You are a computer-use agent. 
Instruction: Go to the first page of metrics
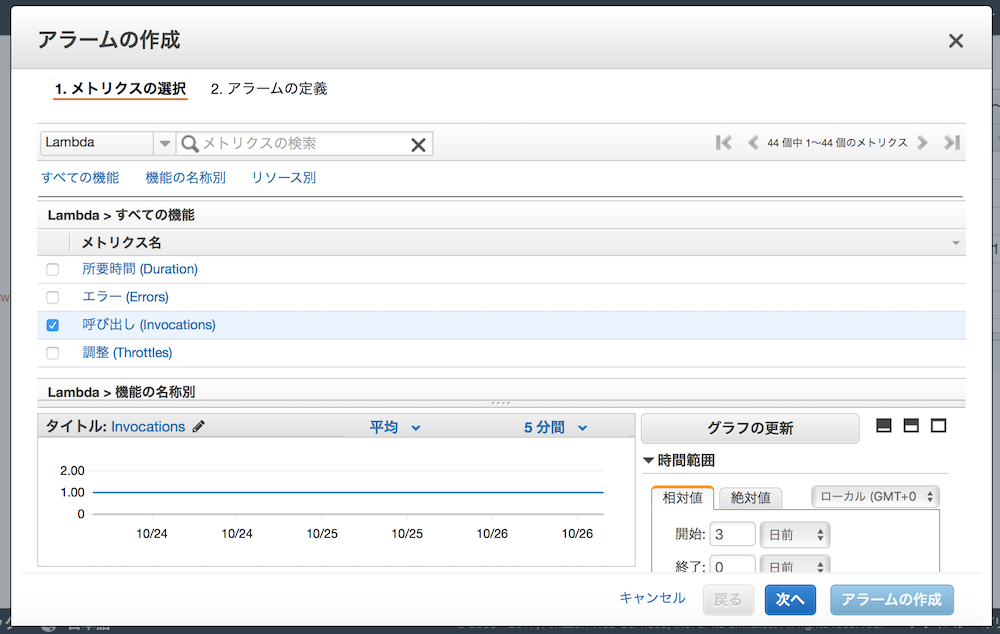[724, 143]
